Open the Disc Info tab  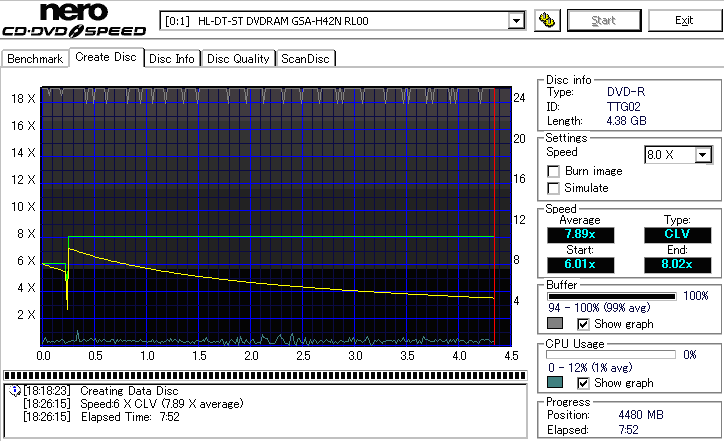coord(172,59)
